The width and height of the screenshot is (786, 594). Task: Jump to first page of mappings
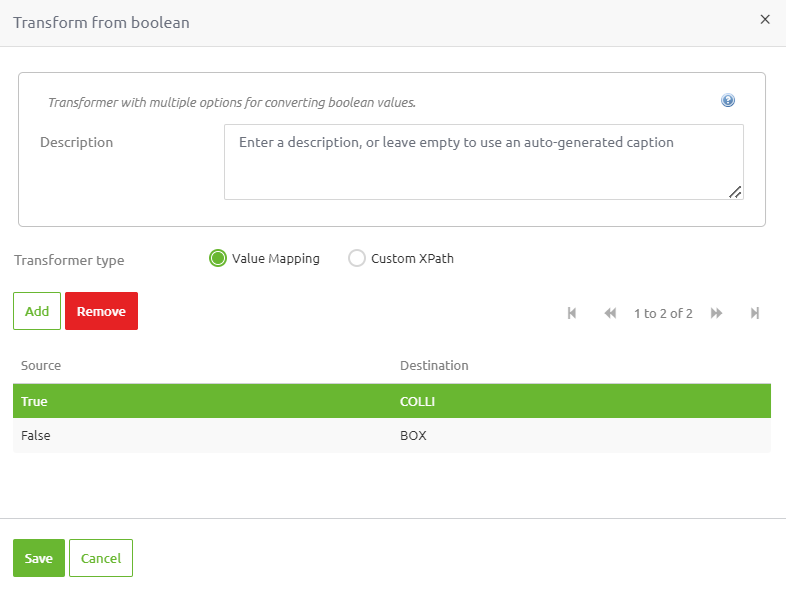[x=572, y=313]
